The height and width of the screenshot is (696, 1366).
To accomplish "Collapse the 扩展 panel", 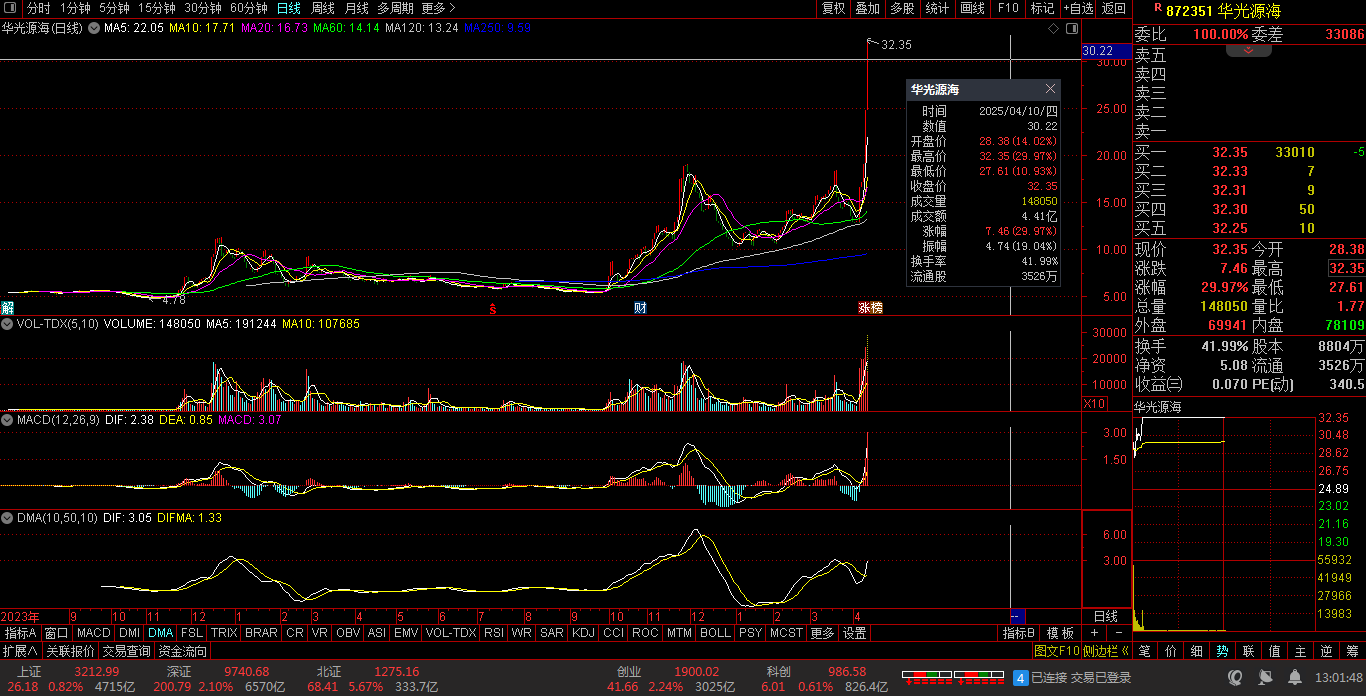I will 20,651.
